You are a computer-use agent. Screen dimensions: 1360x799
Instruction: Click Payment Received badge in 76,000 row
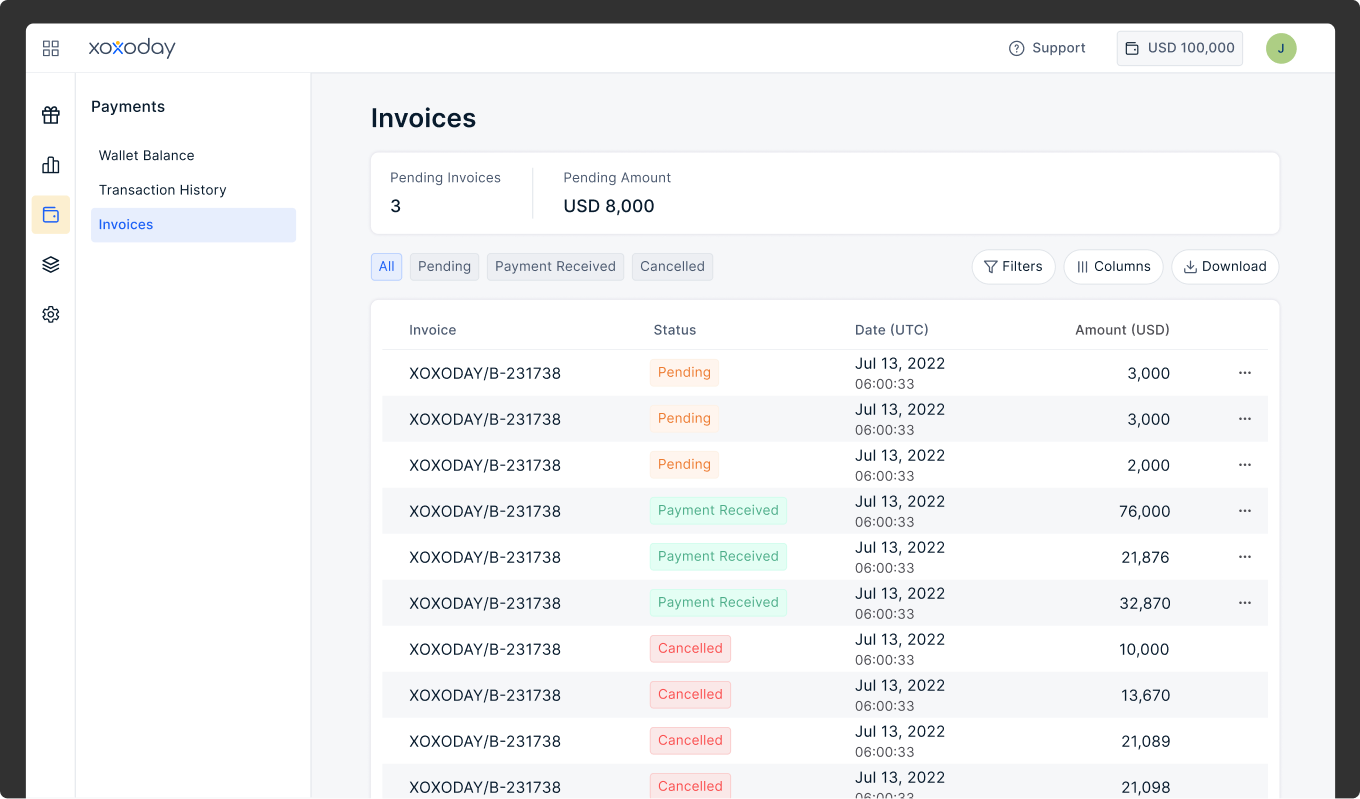pyautogui.click(x=718, y=511)
